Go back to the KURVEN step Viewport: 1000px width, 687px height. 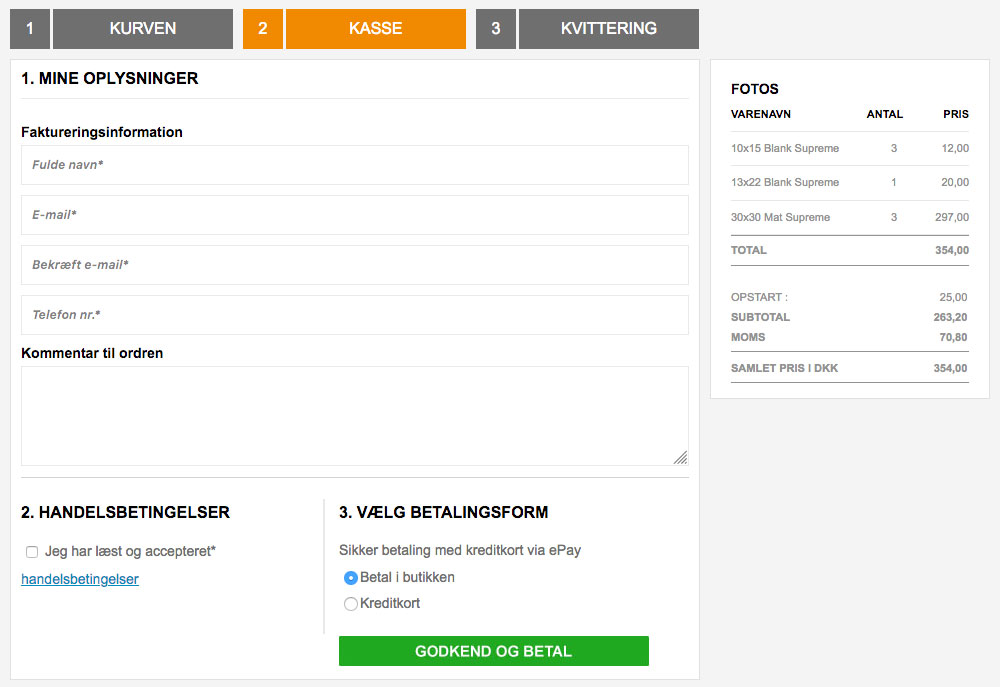pos(142,29)
